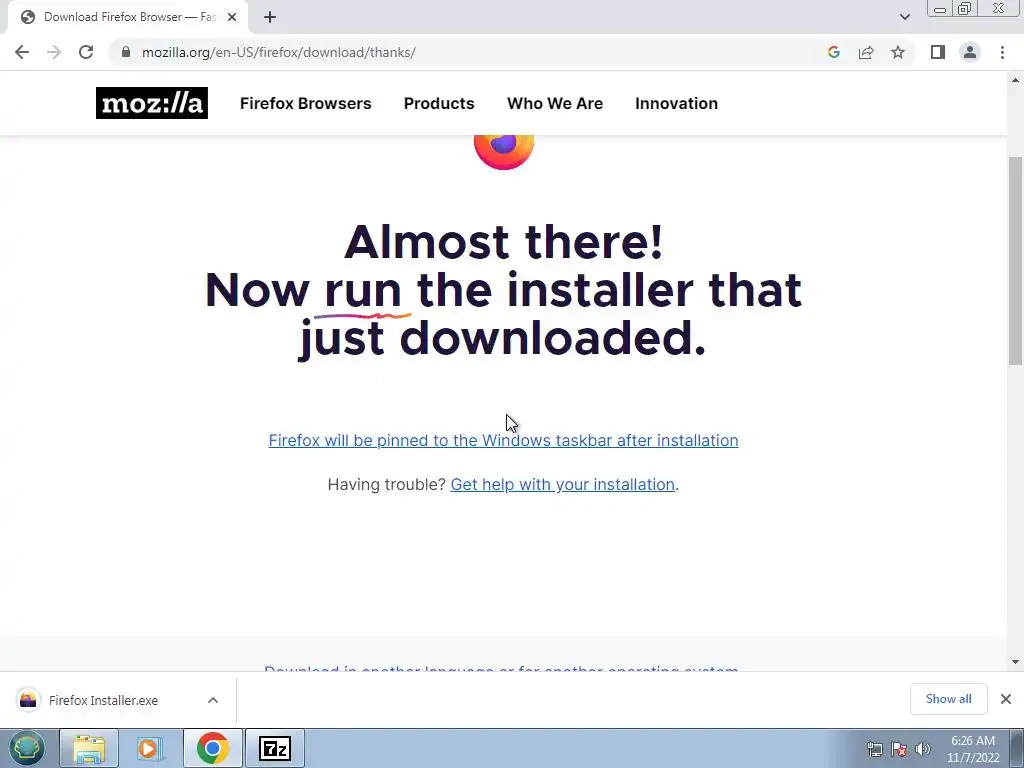This screenshot has height=768, width=1024.
Task: Select the Download Firefox Browser tab
Action: [128, 17]
